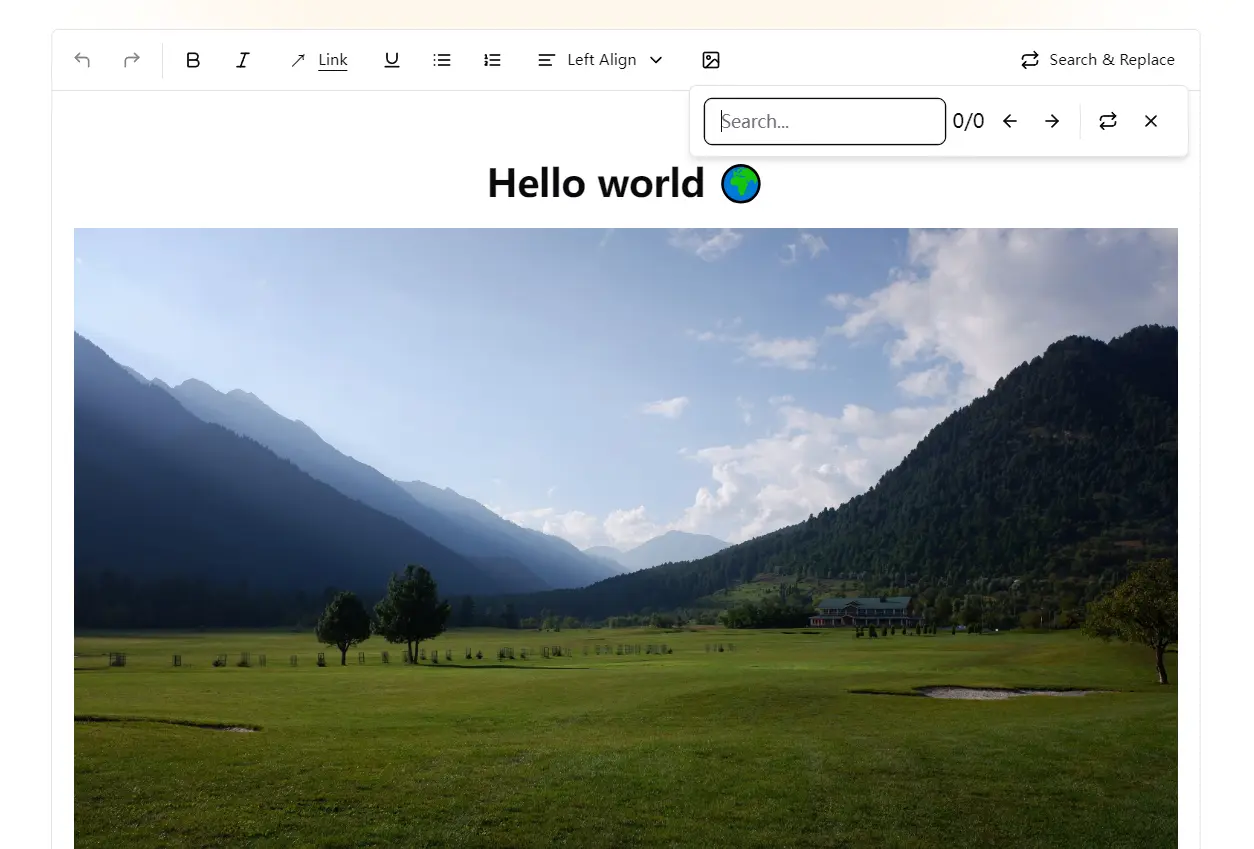The image size is (1254, 849).
Task: Show replace option inside search popup
Action: (1108, 121)
